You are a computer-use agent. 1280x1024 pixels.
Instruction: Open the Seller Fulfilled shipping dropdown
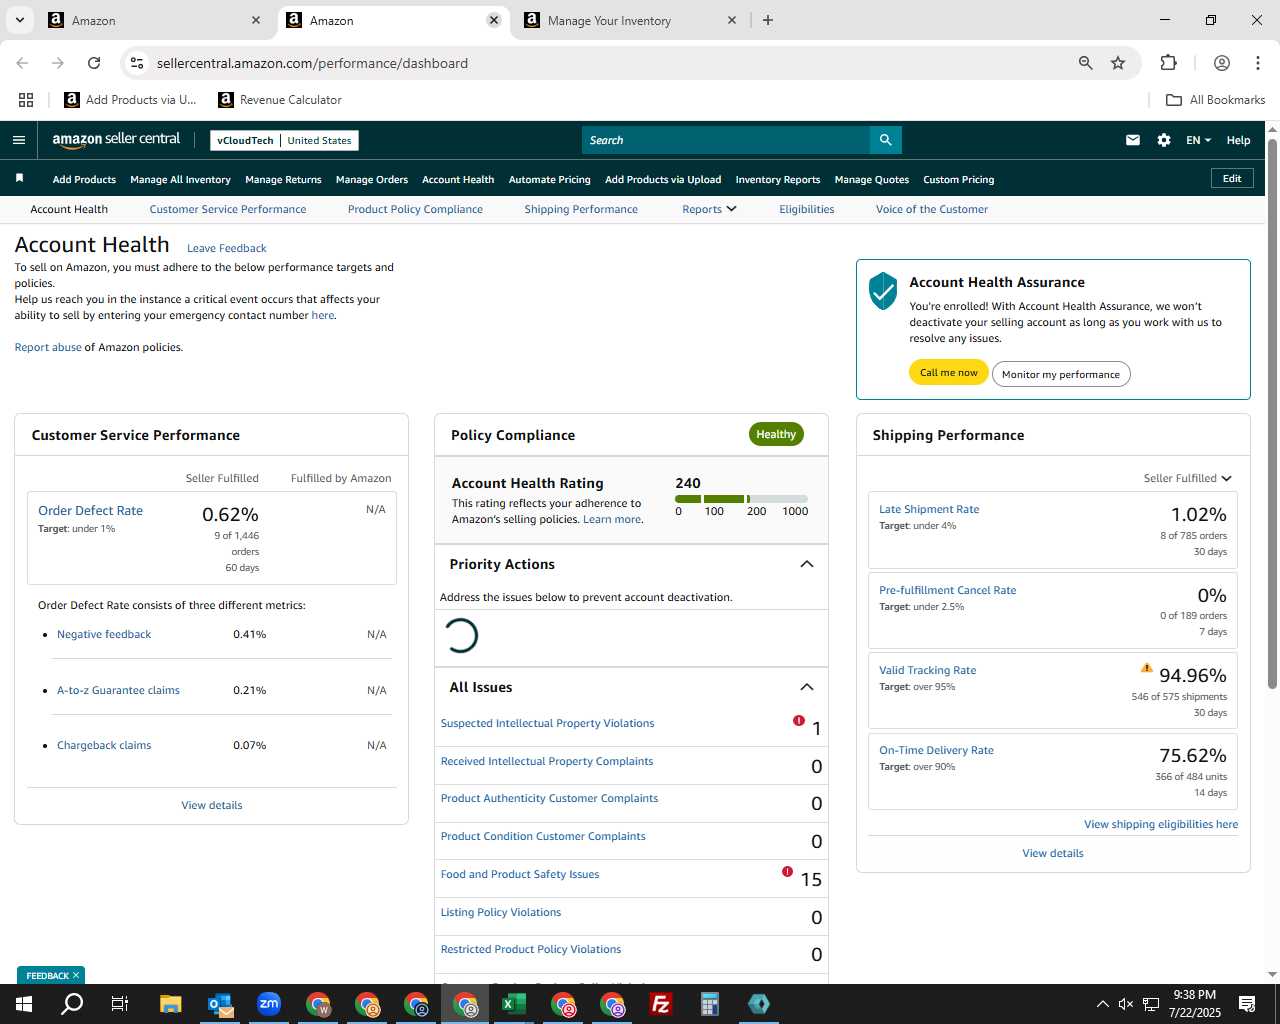(1188, 478)
